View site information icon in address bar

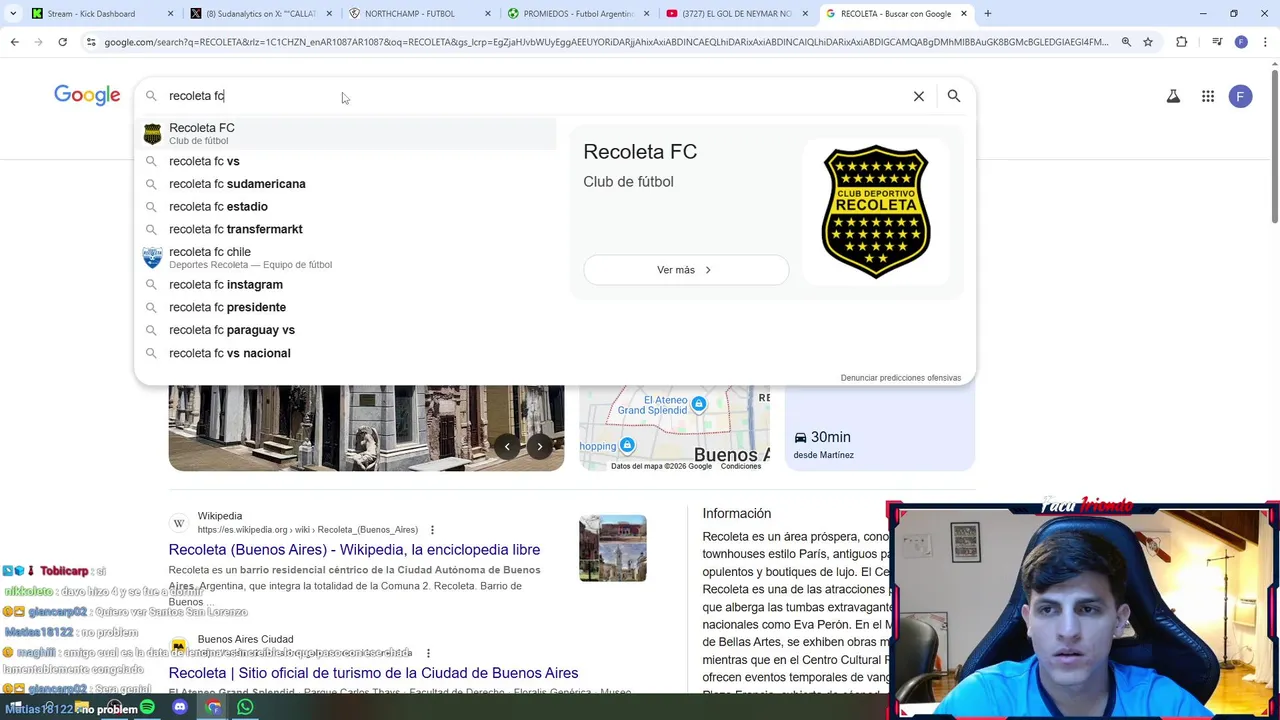(x=91, y=42)
